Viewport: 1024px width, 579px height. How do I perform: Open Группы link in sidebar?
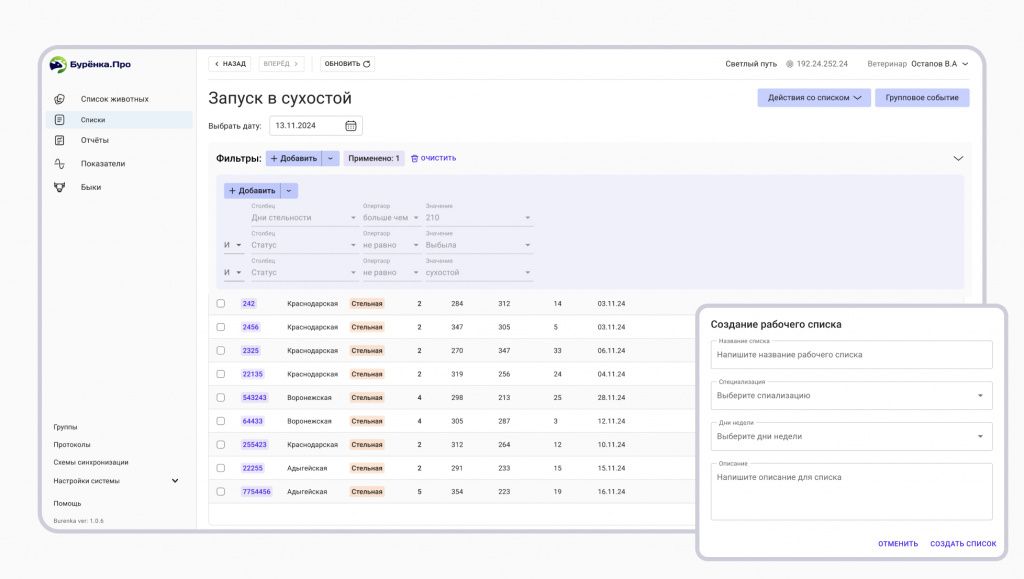pyautogui.click(x=65, y=427)
